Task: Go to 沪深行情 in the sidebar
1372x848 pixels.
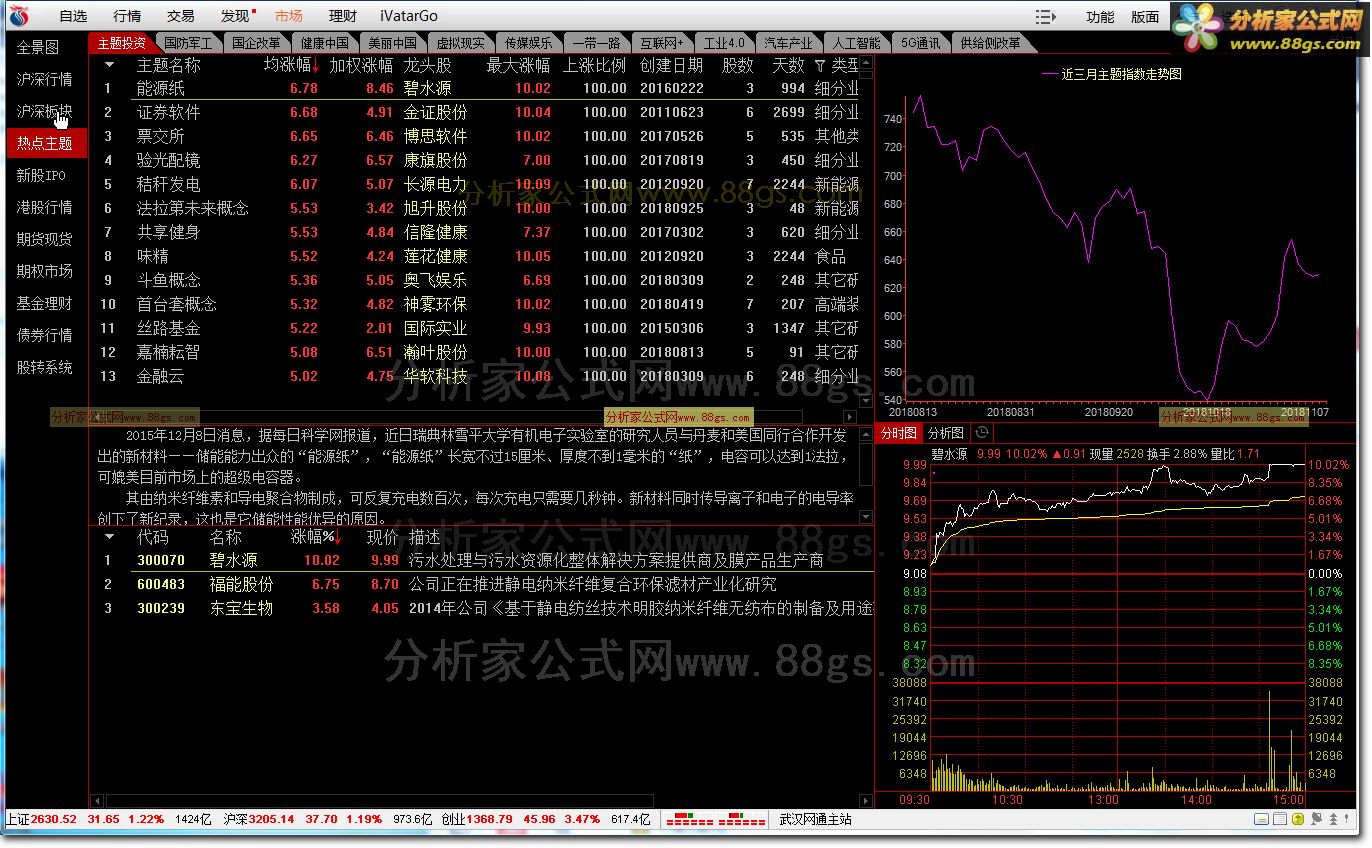Action: 44,79
